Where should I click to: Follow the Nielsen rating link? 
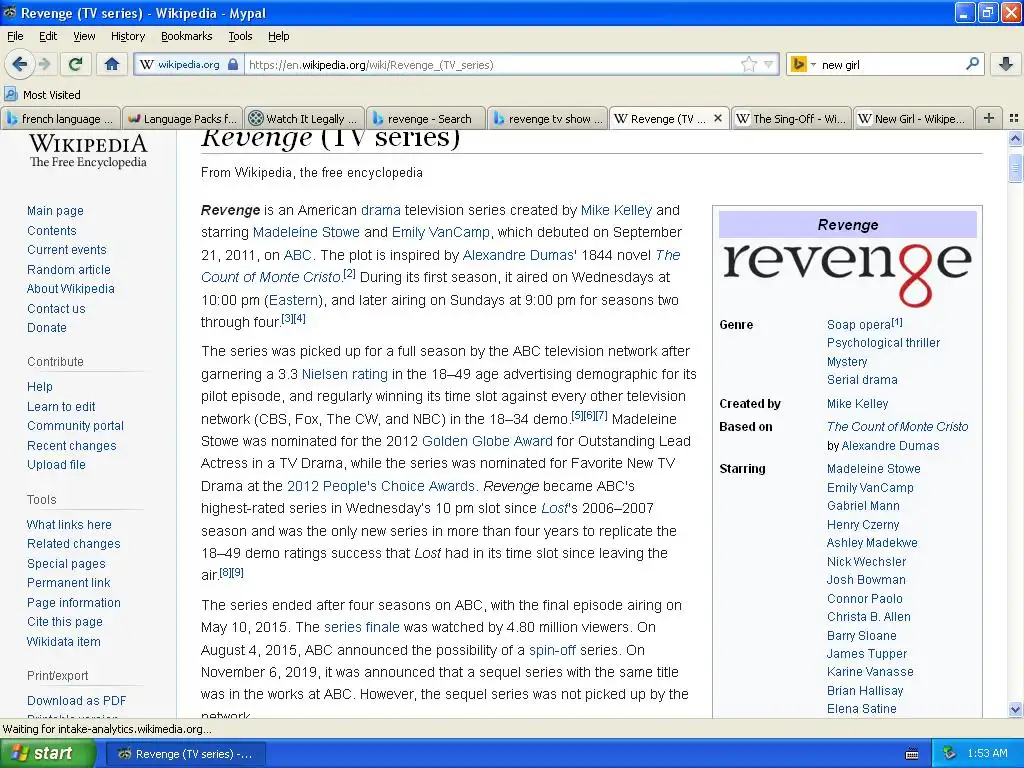click(344, 374)
